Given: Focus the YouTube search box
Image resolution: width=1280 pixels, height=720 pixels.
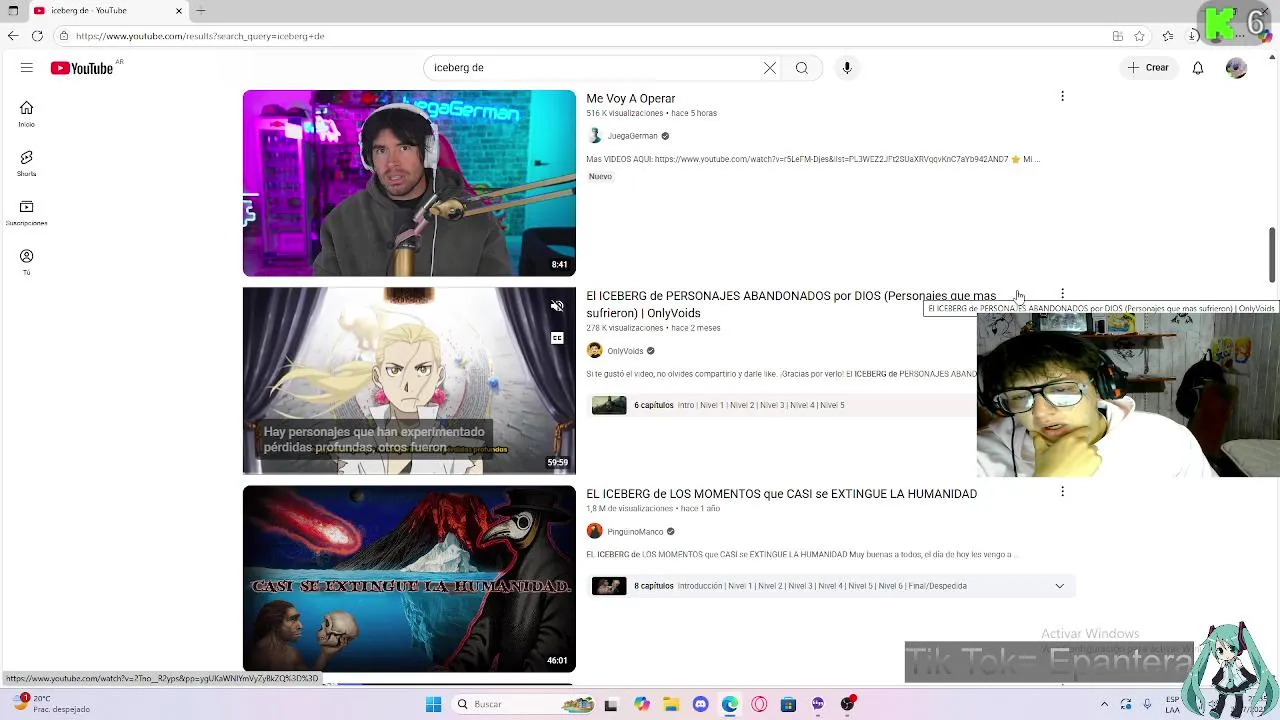Looking at the screenshot, I should coord(595,68).
